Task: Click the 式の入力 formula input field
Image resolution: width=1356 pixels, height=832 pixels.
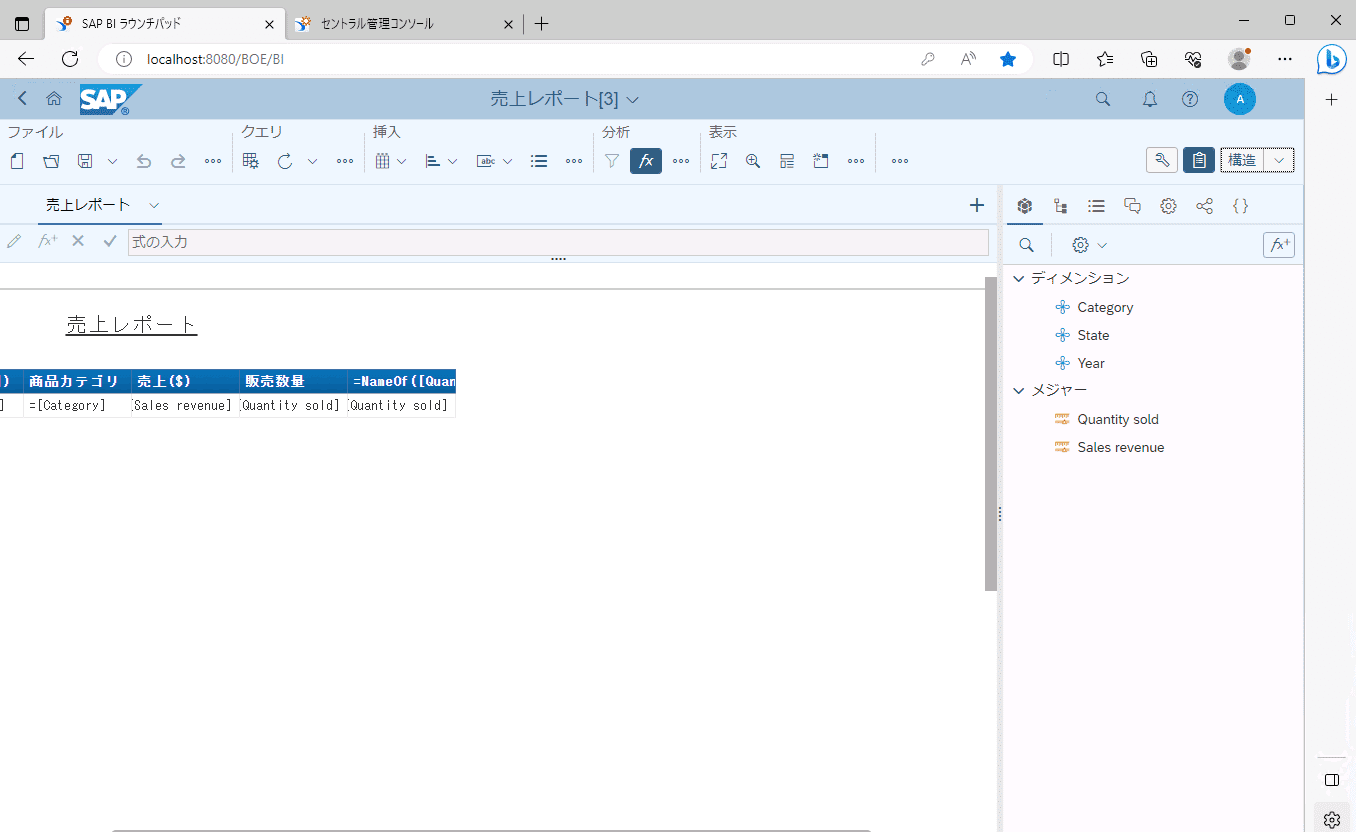Action: [x=557, y=242]
